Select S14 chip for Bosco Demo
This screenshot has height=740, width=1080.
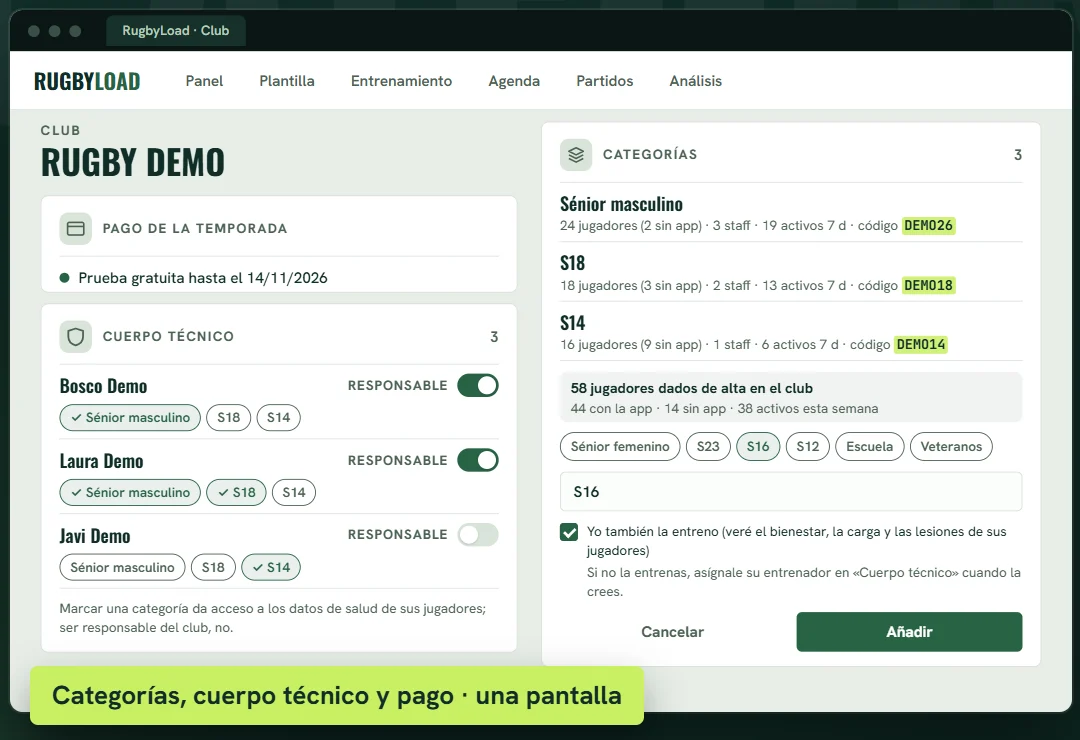point(279,418)
